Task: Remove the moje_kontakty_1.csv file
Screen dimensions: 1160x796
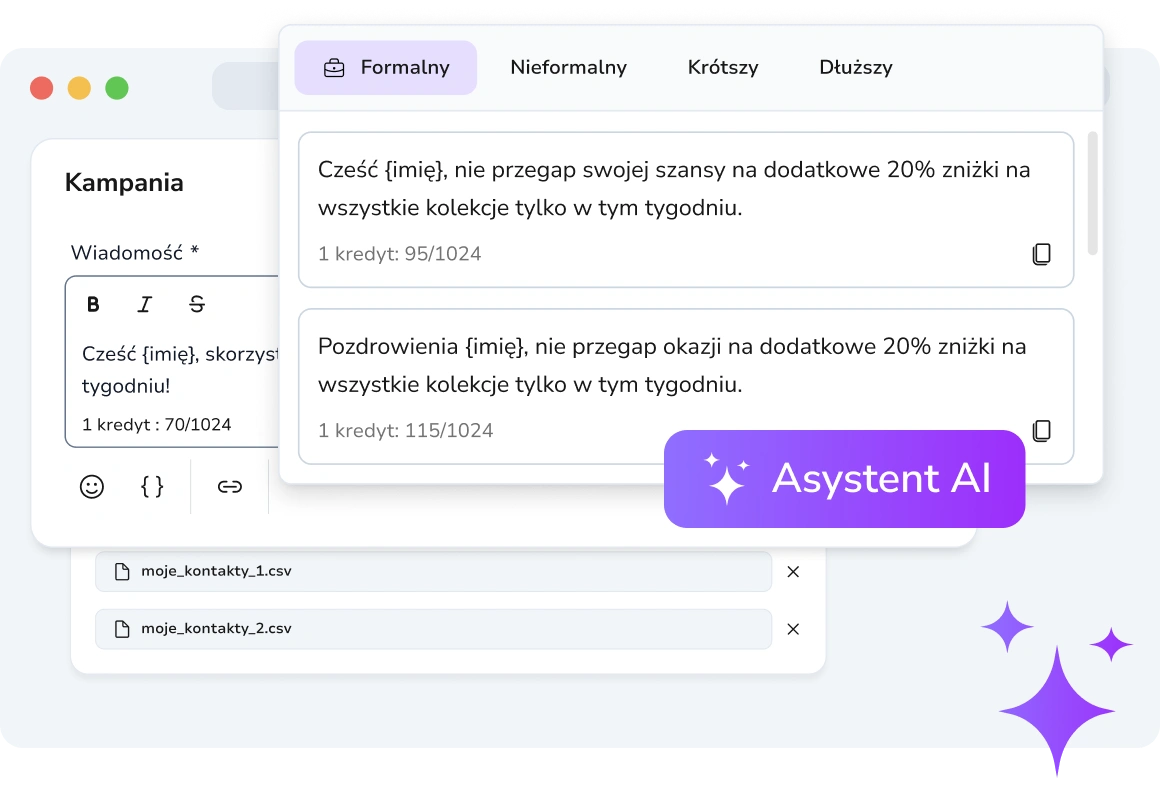Action: [x=793, y=571]
